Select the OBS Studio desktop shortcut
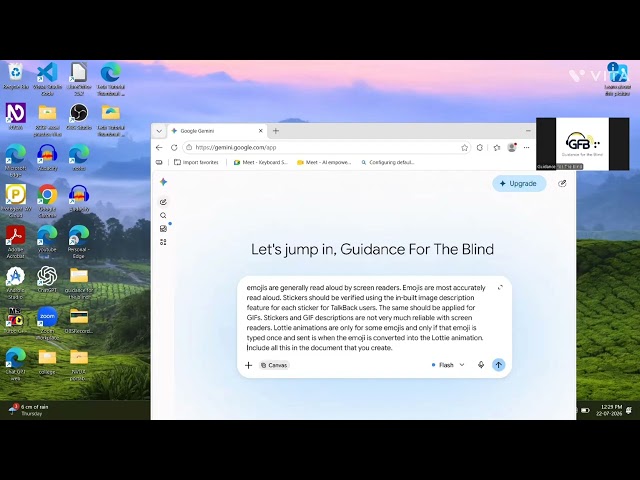 [79, 116]
